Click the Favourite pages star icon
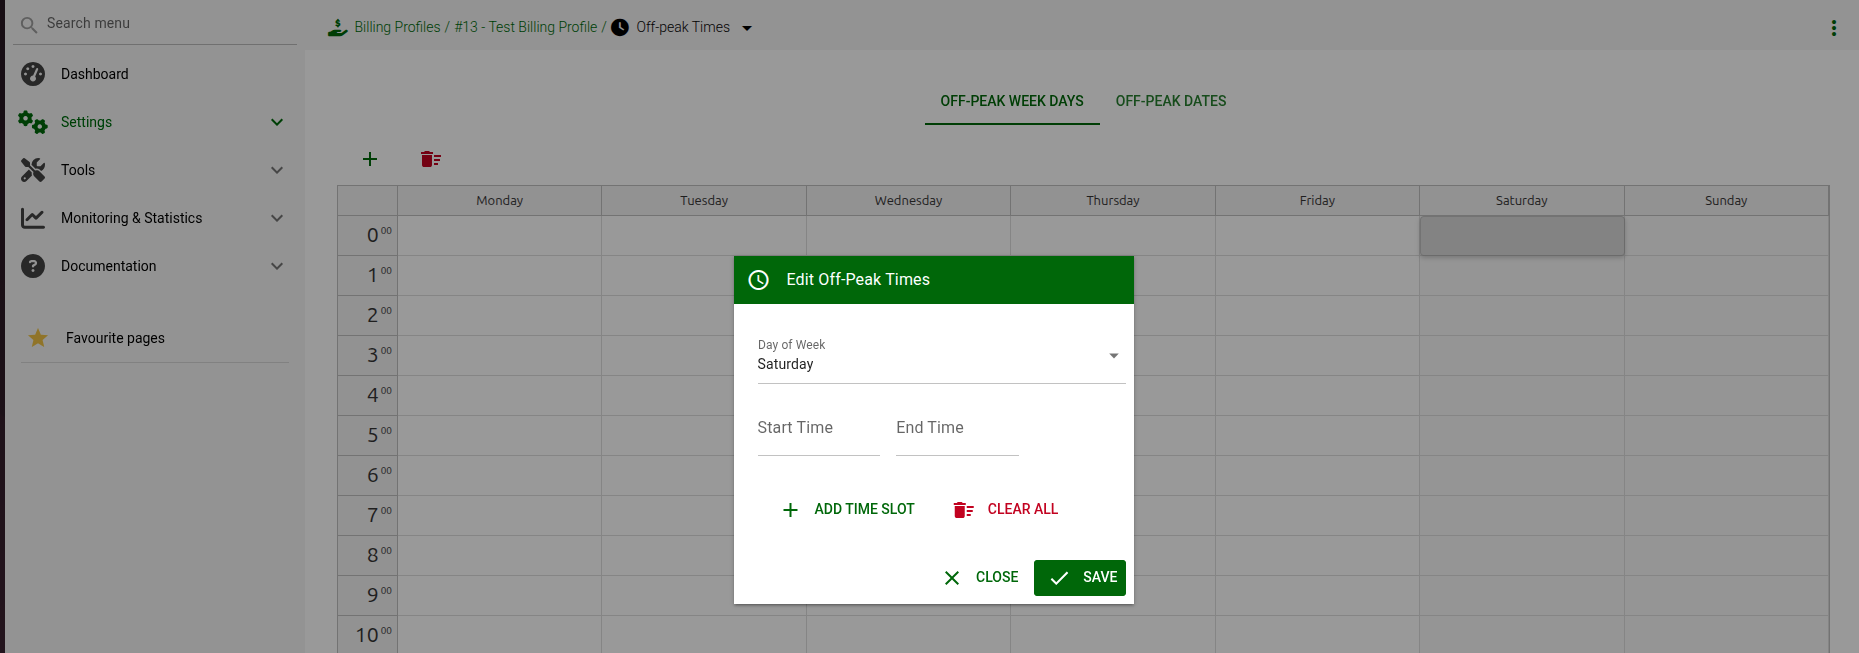This screenshot has height=653, width=1859. coord(38,338)
